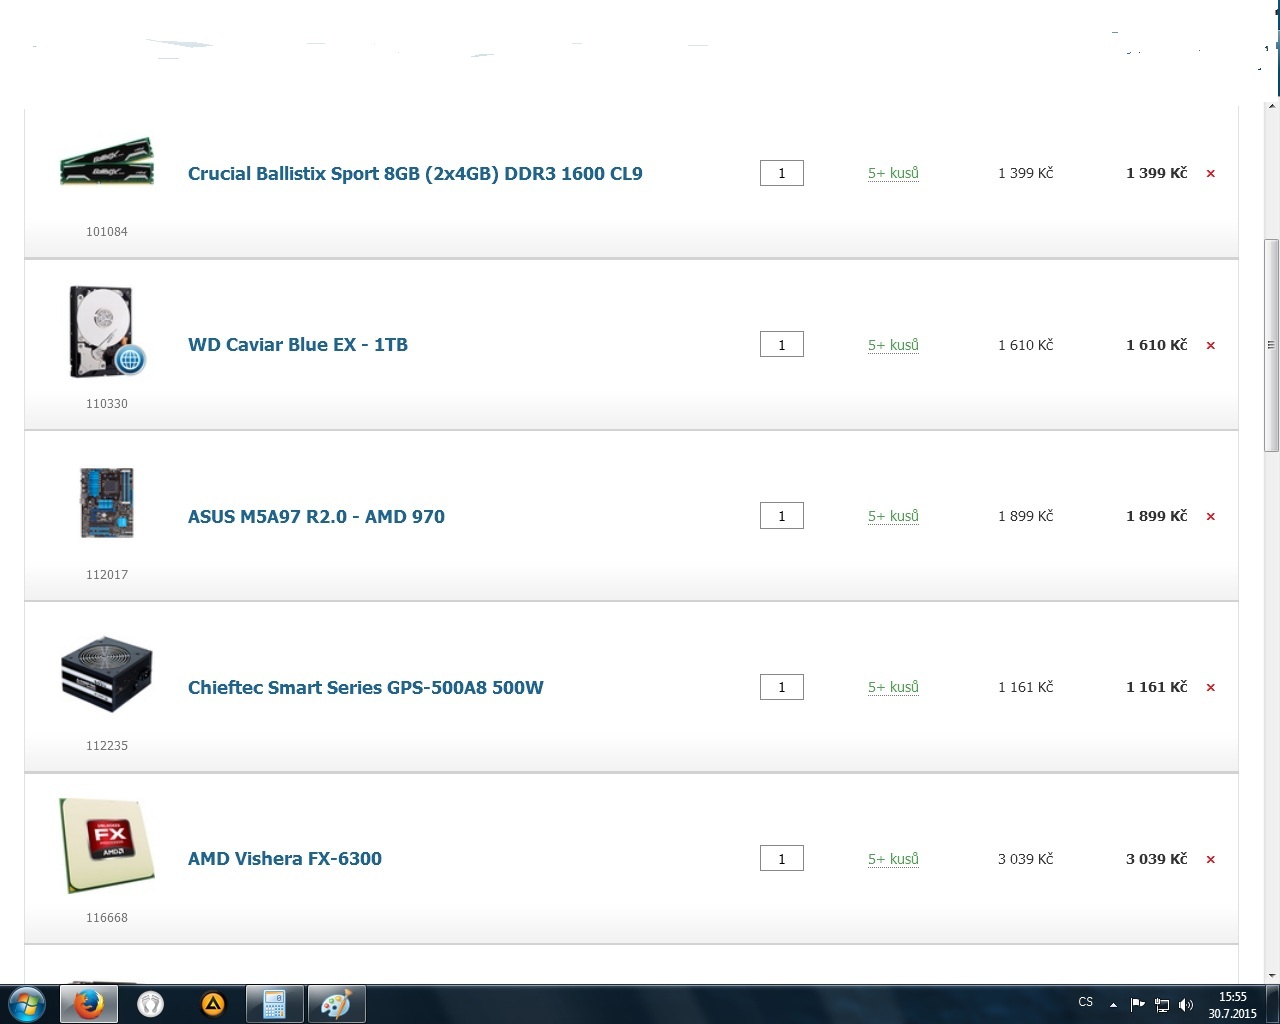
Task: Remove ASUS M5A97 R2.0 from cart
Action: (1210, 517)
